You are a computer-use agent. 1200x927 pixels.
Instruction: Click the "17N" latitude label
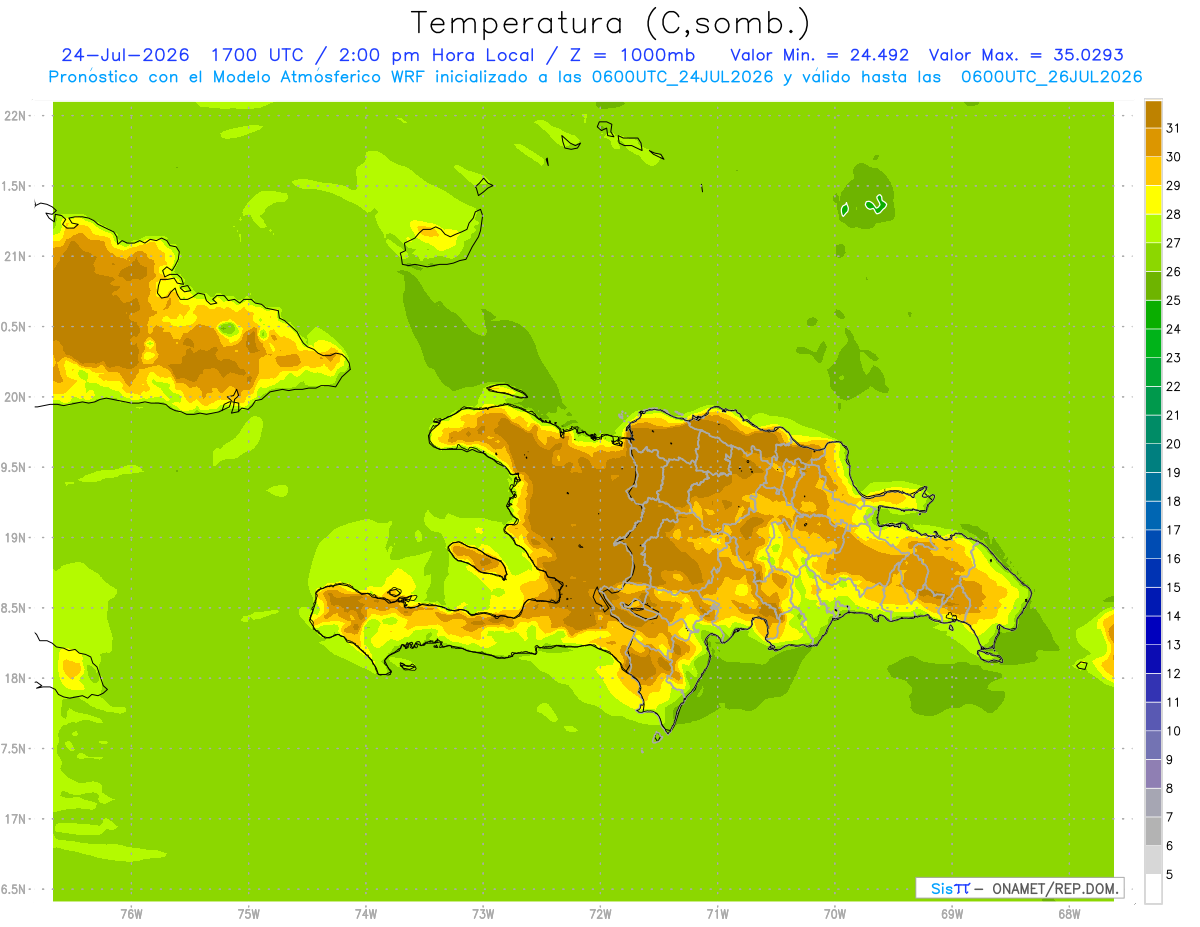coord(15,819)
